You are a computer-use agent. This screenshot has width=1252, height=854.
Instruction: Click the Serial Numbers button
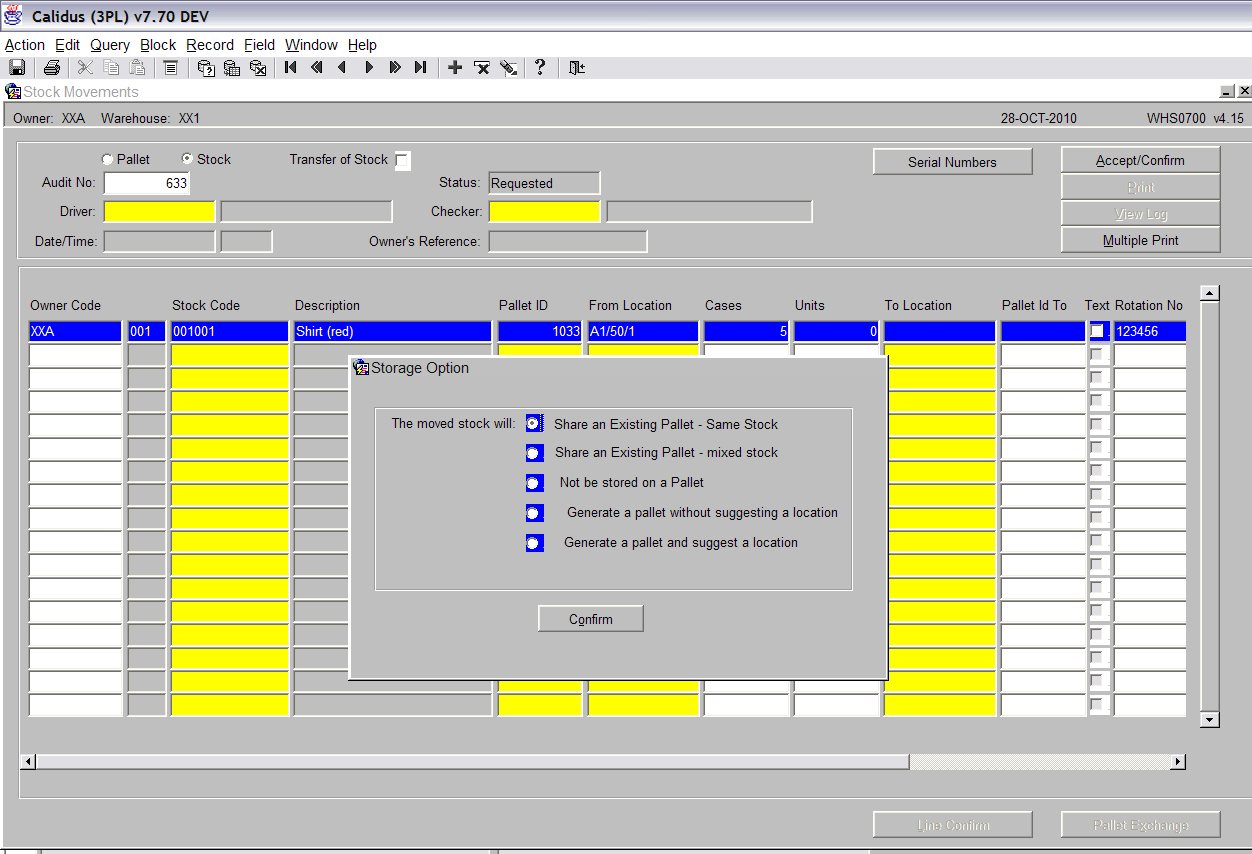[952, 162]
